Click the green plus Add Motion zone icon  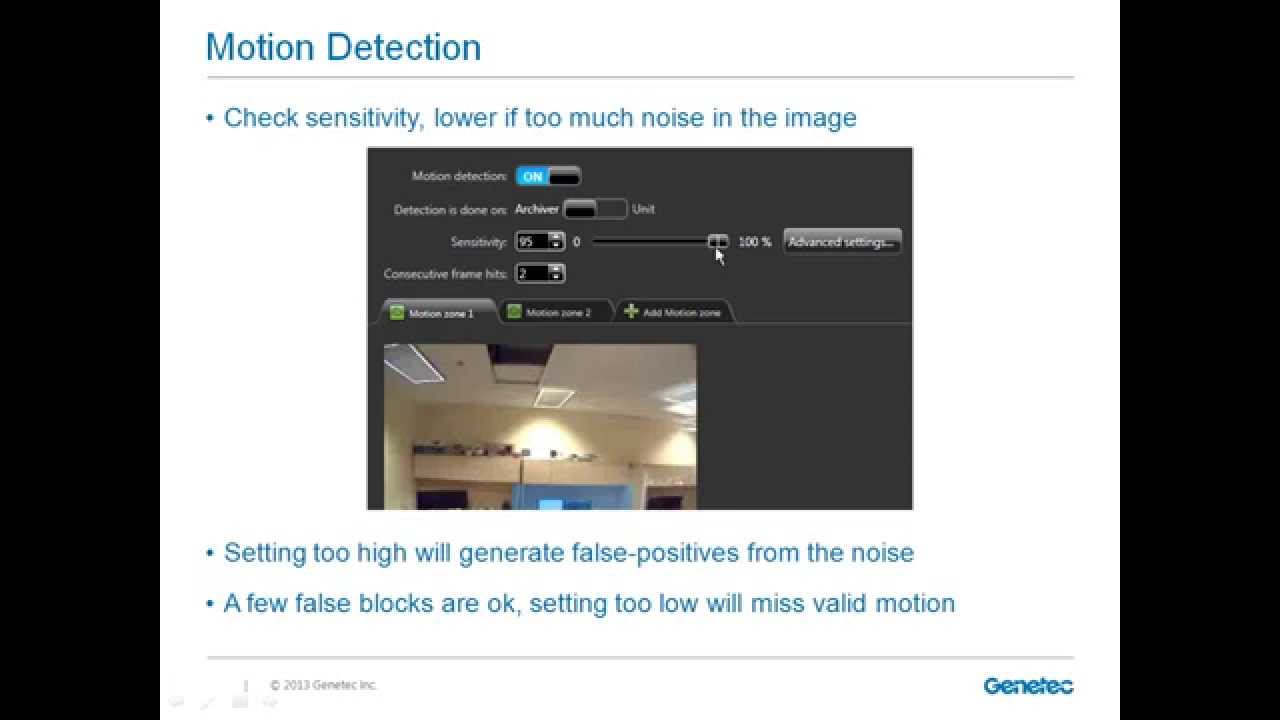click(631, 312)
